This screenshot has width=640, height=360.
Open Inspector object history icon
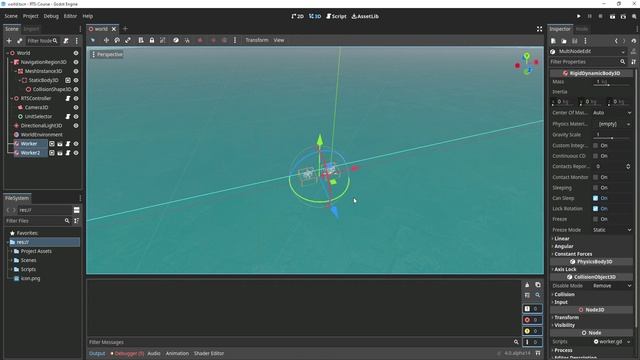[x=633, y=41]
